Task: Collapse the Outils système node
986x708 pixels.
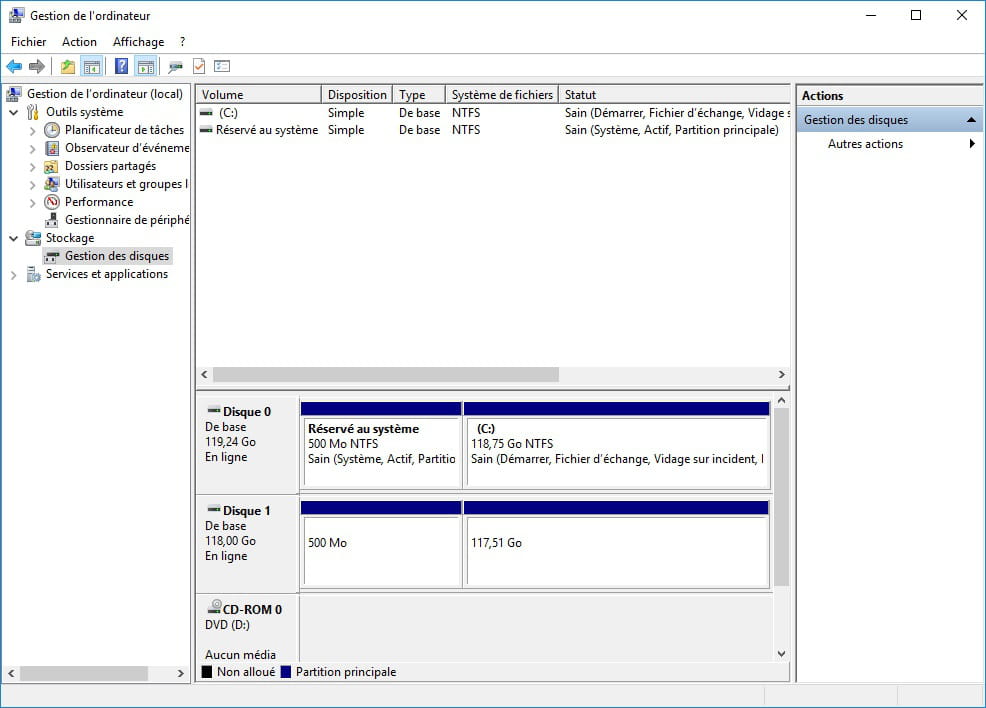Action: click(13, 113)
